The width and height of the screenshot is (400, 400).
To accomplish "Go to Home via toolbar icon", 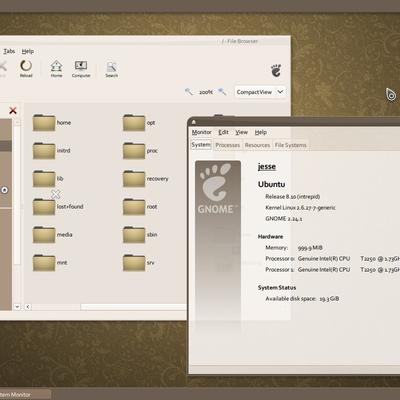I will (x=56, y=68).
